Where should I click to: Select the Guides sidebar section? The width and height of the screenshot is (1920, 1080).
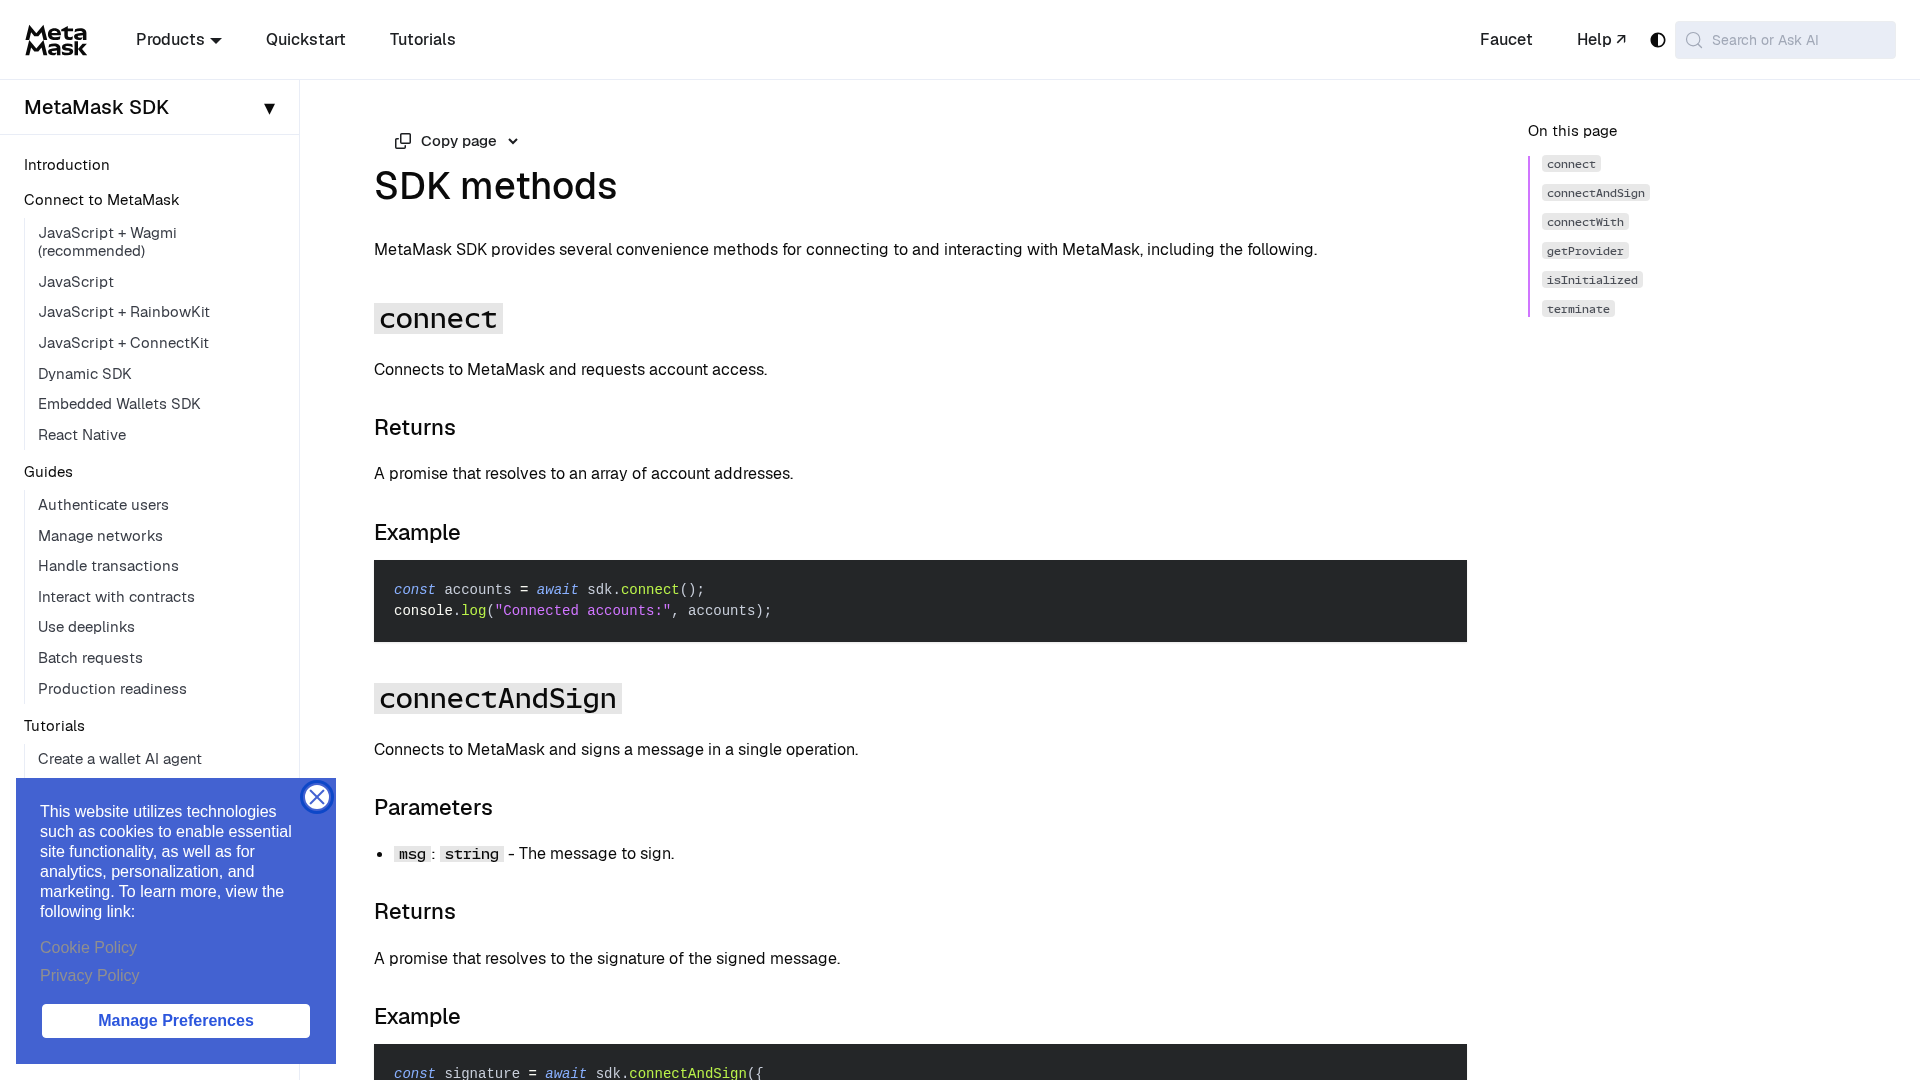coord(48,472)
